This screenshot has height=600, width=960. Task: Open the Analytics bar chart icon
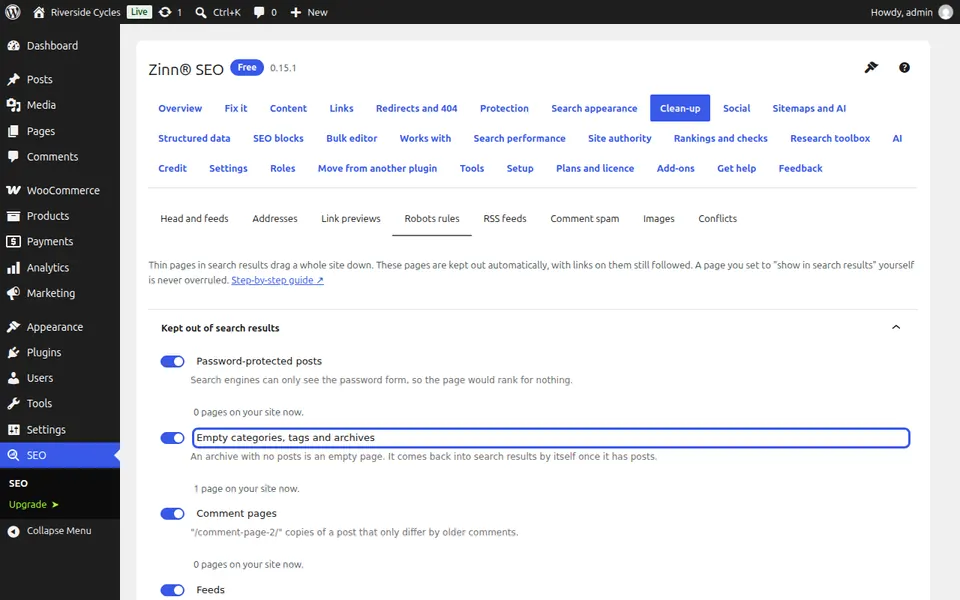13,268
